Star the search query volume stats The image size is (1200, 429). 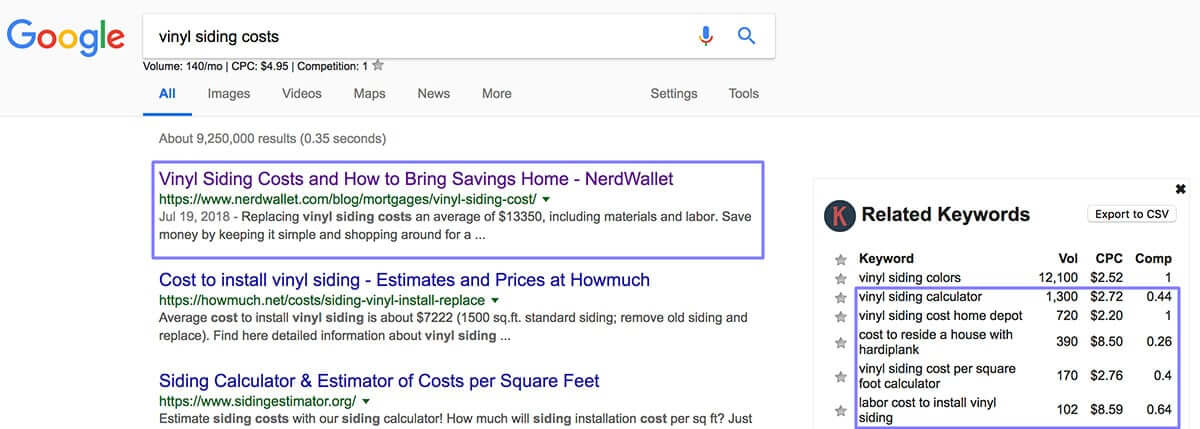coord(377,66)
